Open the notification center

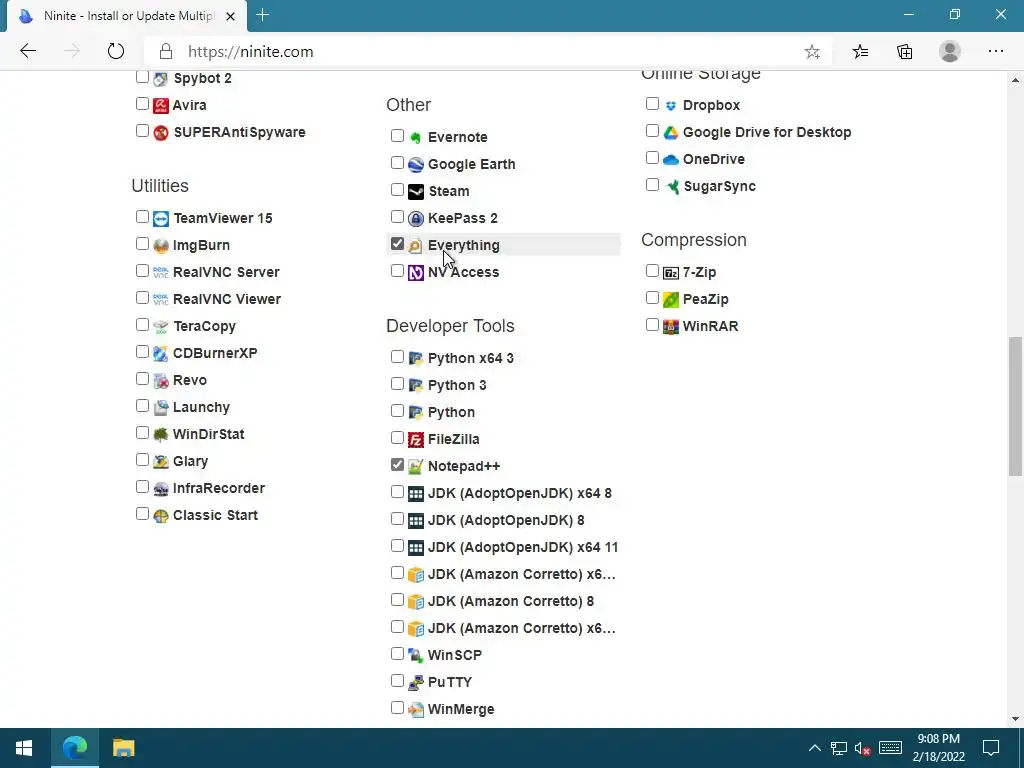[x=991, y=748]
